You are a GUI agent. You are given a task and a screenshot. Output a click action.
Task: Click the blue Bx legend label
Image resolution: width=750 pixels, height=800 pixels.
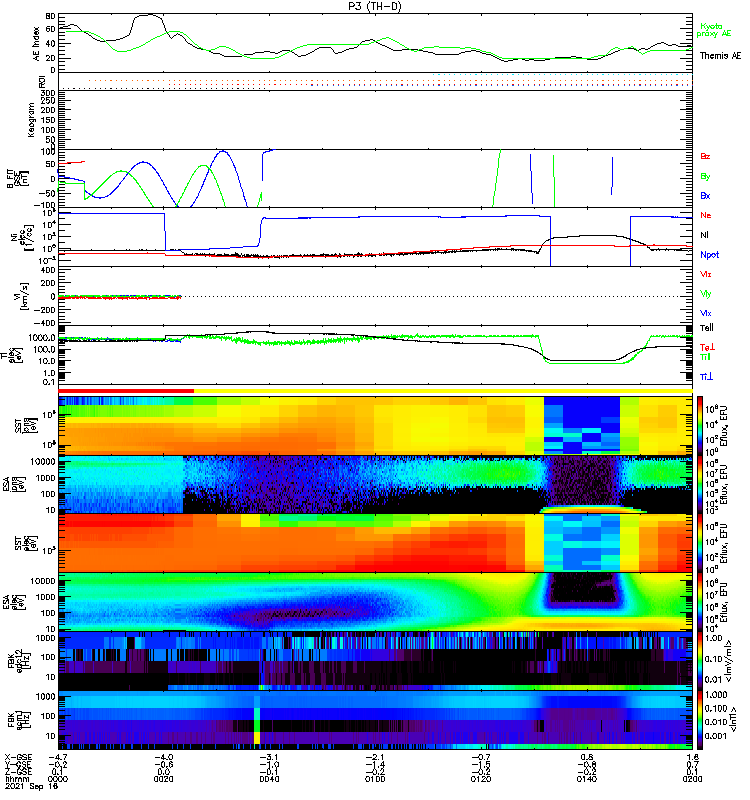pos(705,195)
